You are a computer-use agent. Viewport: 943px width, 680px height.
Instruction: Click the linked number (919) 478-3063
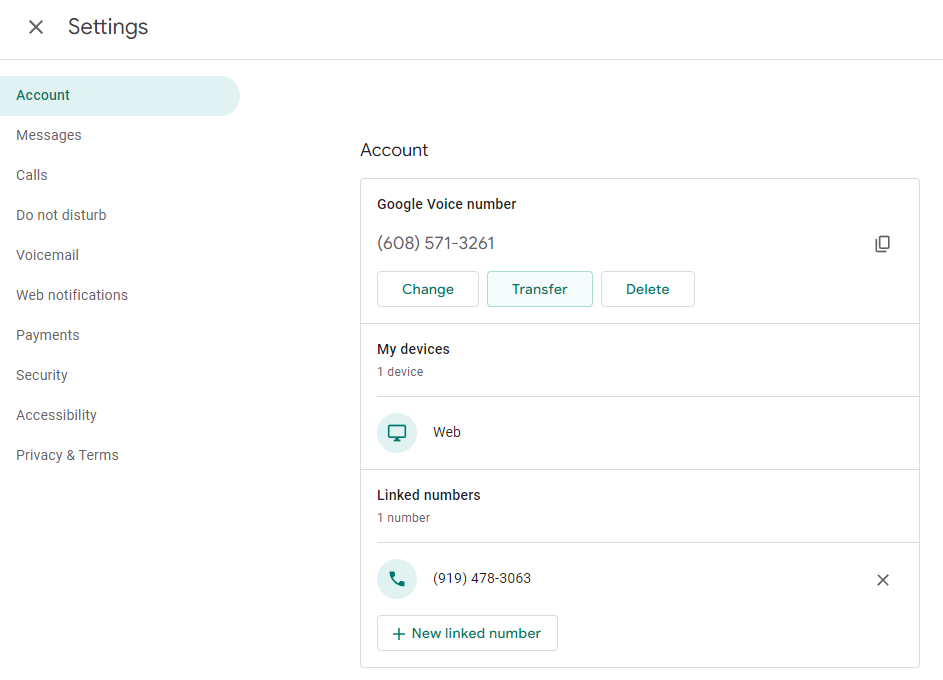tap(482, 578)
